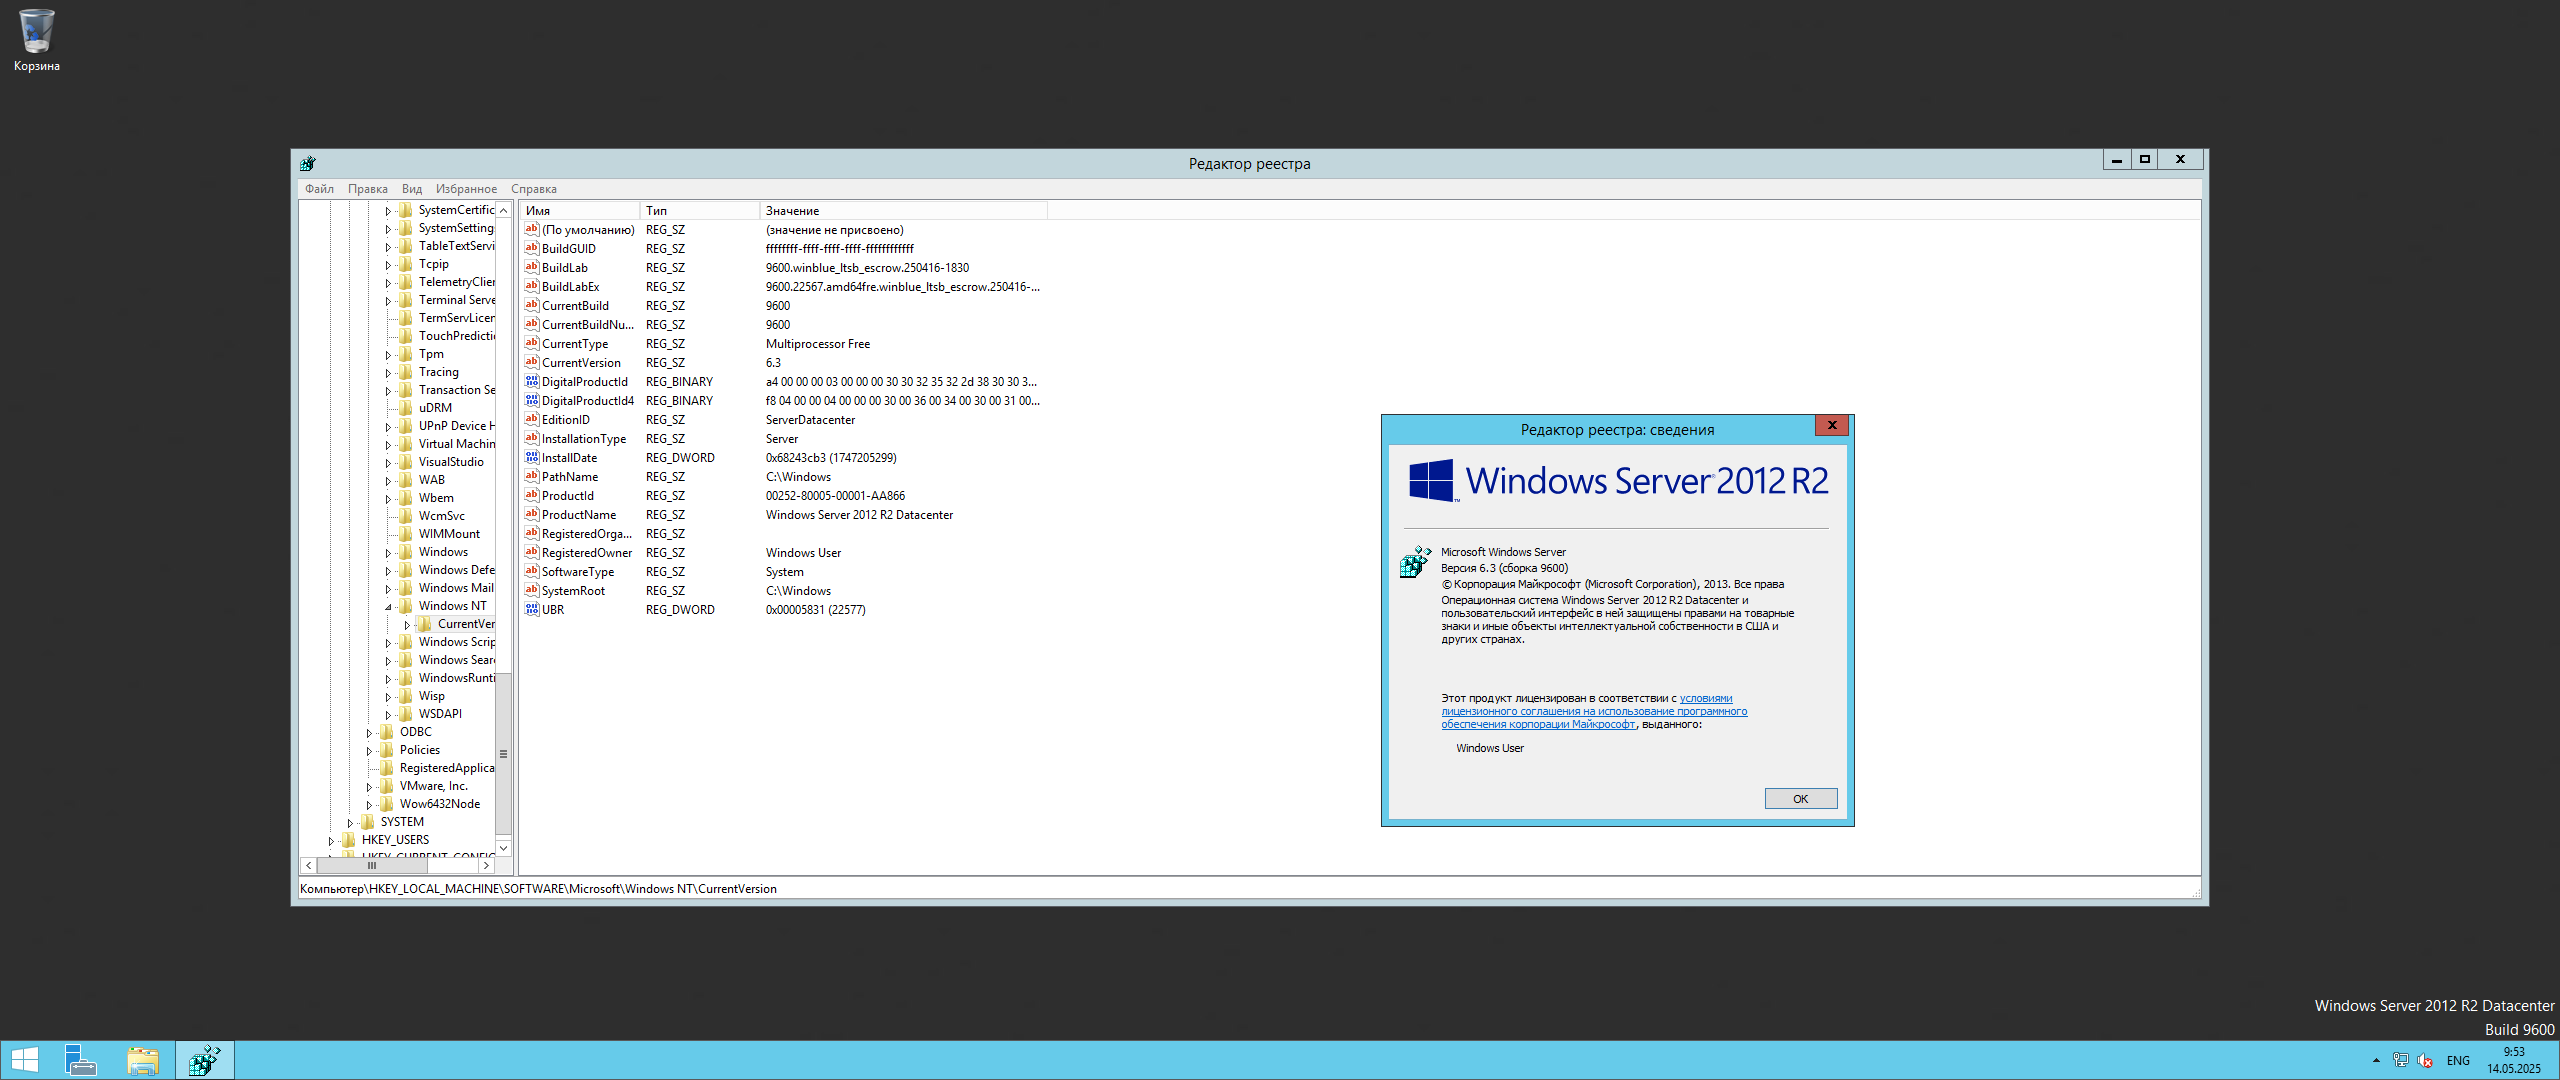The height and width of the screenshot is (1080, 2560).
Task: Select the CurrentBuild value row
Action: pyautogui.click(x=782, y=305)
